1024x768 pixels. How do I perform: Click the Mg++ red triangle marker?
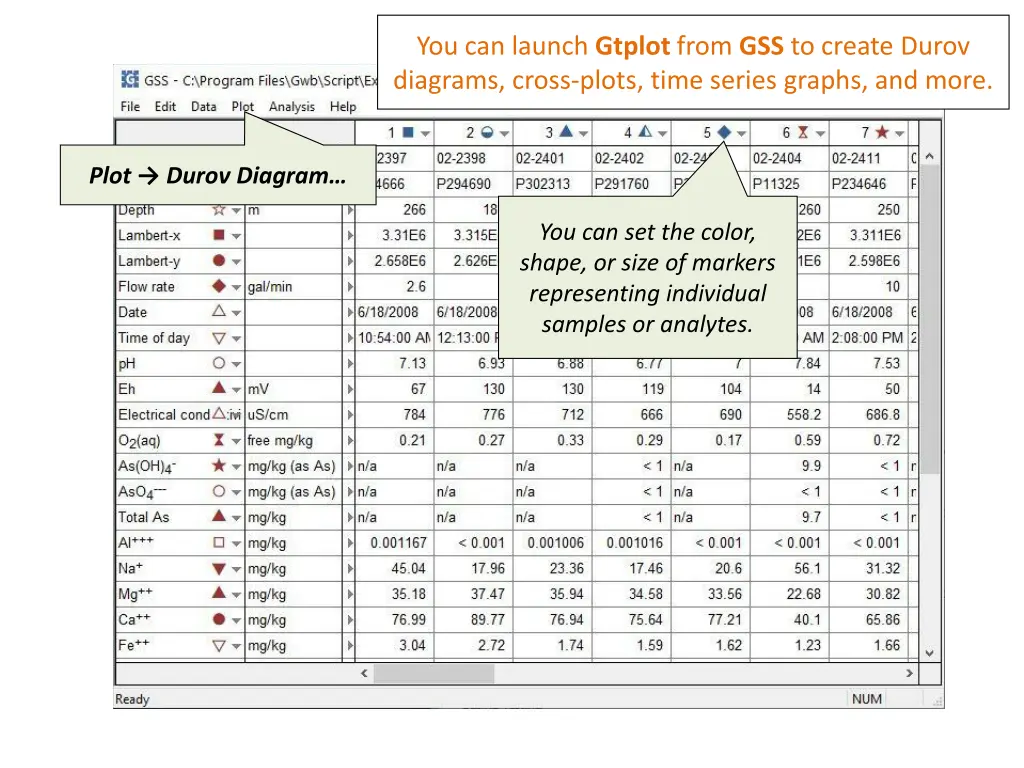219,593
